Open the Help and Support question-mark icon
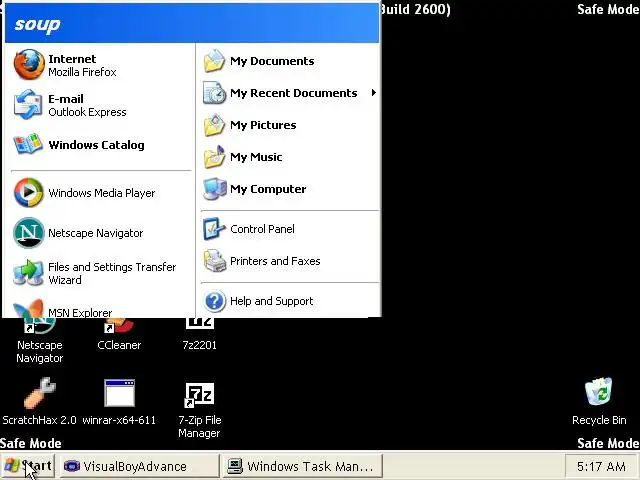The height and width of the screenshot is (480, 640). (x=214, y=301)
